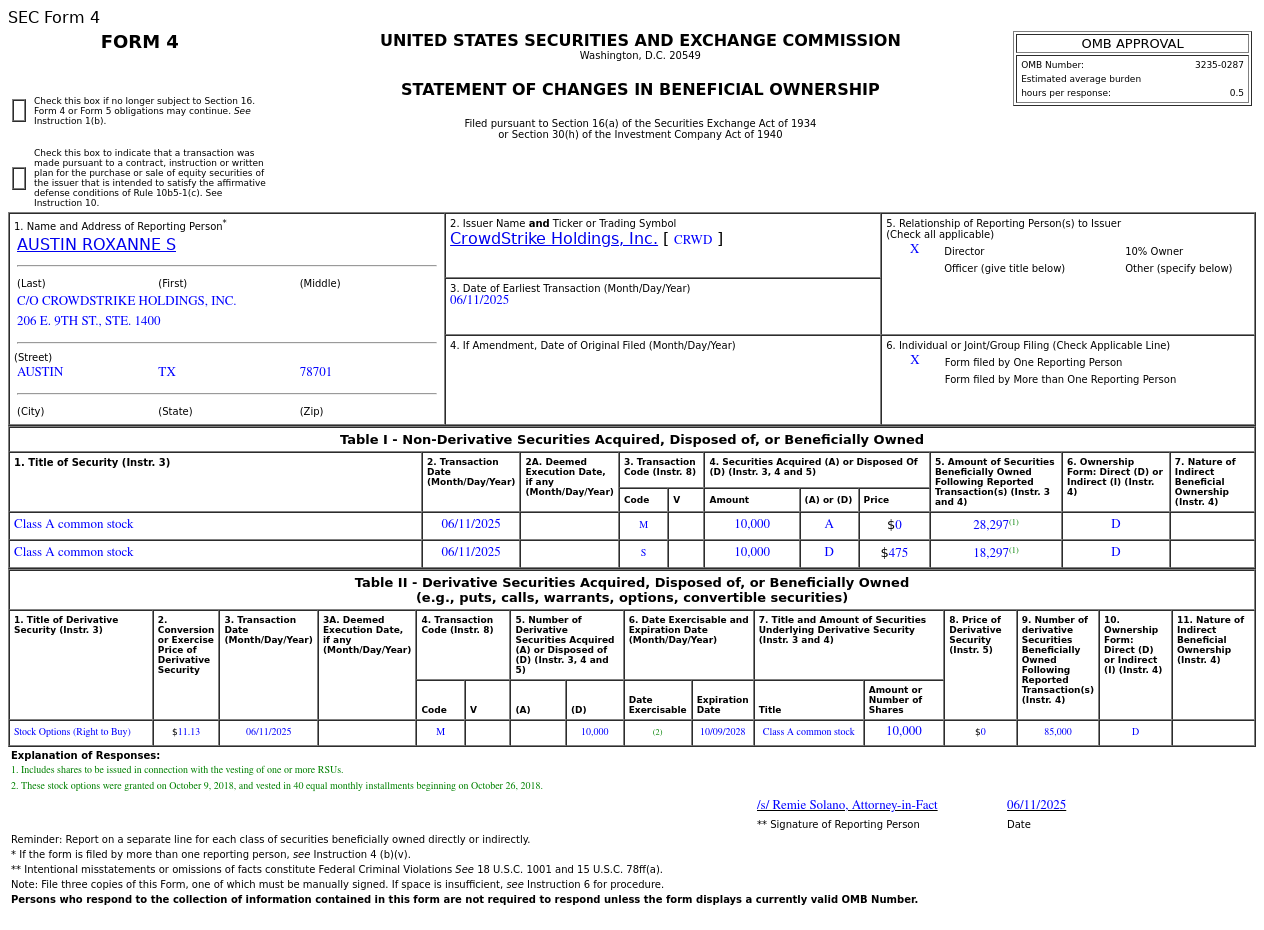
Task: Open the AUSTIN ROXANNE S reporting person link
Action: (x=96, y=245)
